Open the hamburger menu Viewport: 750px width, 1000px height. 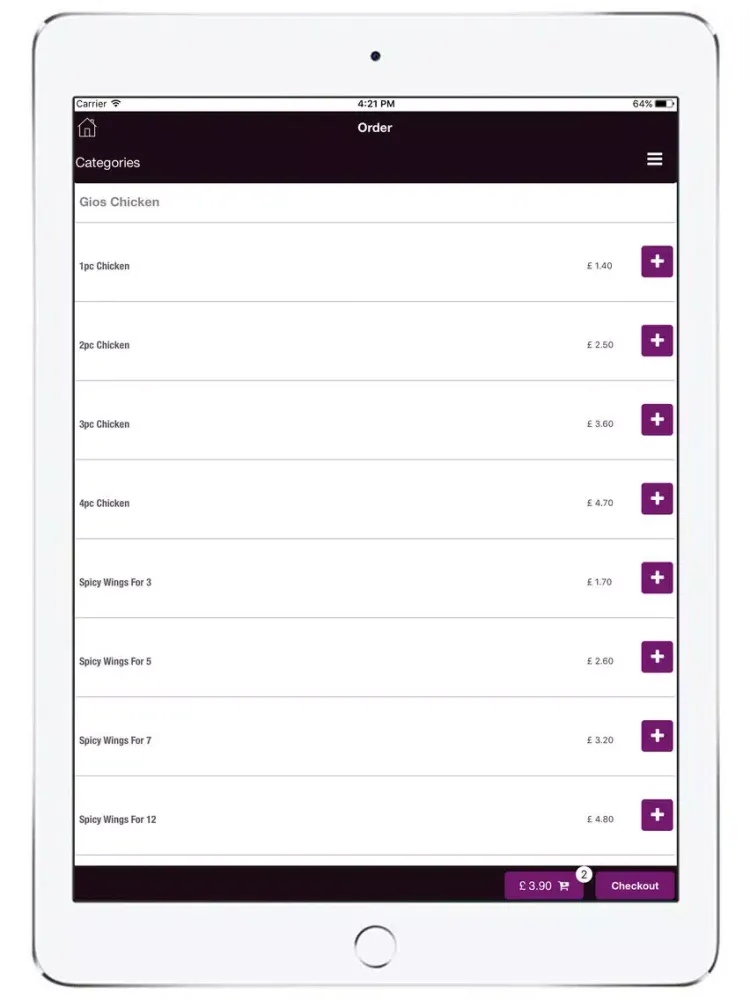click(x=654, y=159)
